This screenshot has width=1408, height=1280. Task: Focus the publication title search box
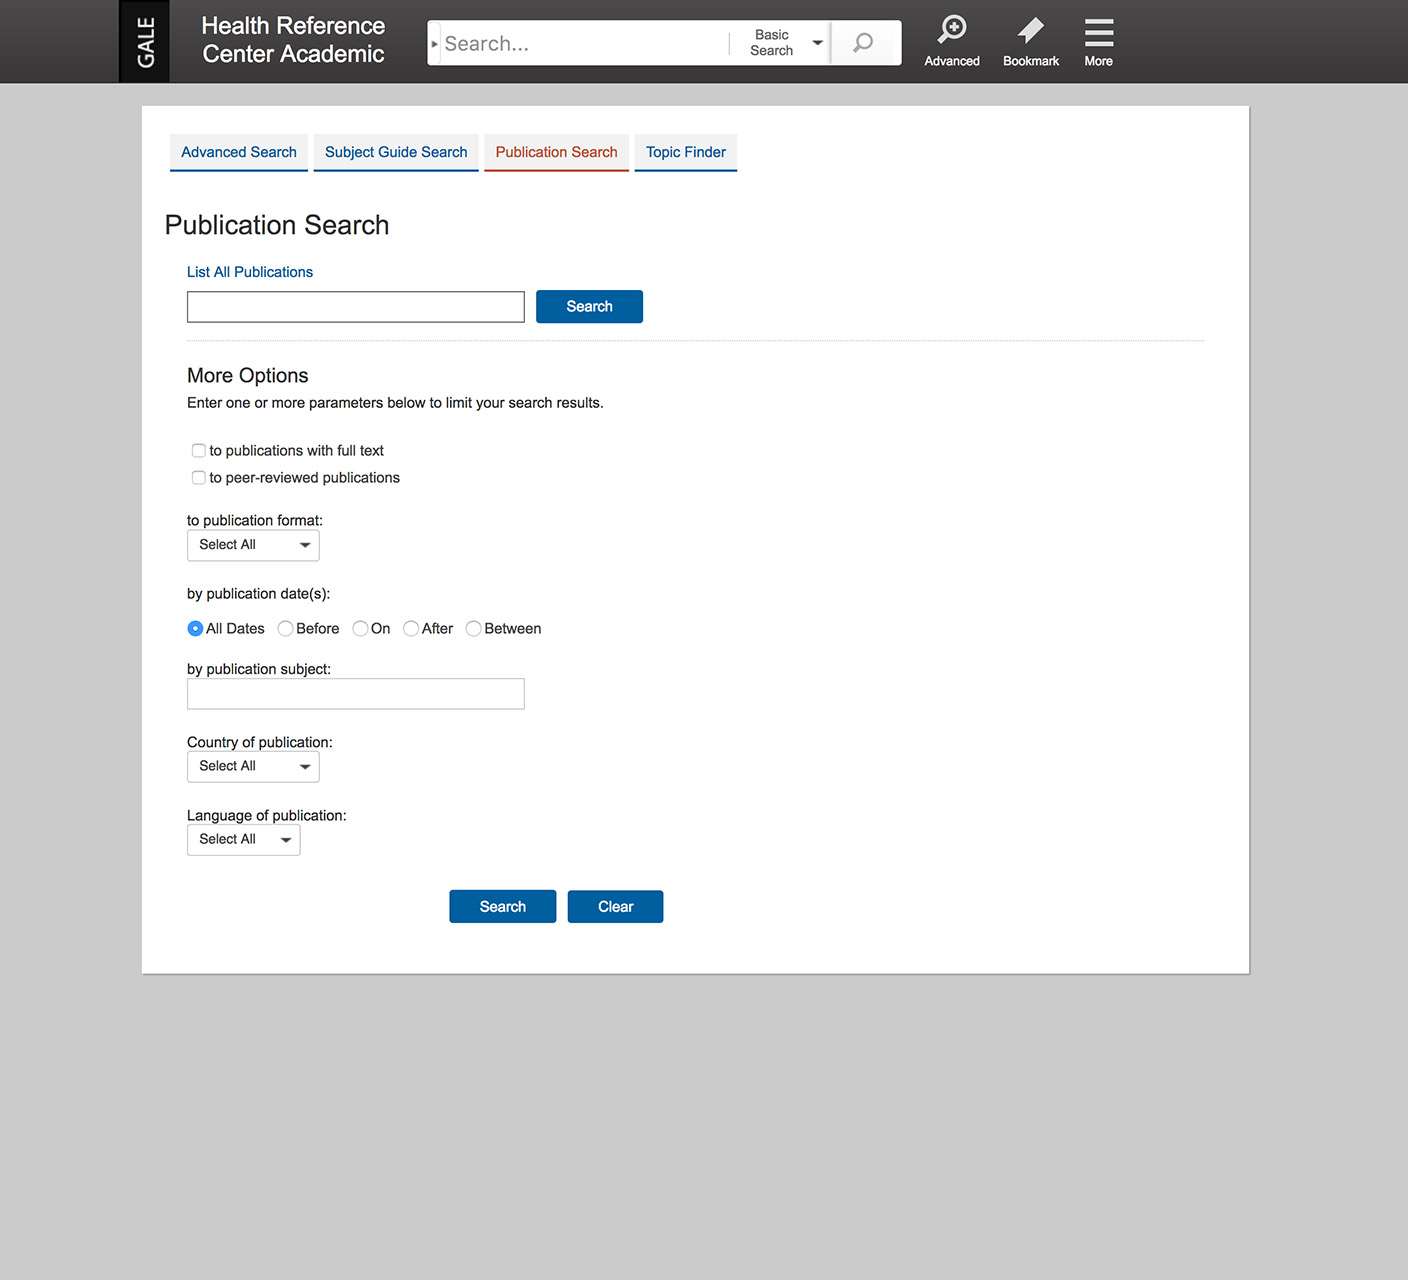pos(356,307)
